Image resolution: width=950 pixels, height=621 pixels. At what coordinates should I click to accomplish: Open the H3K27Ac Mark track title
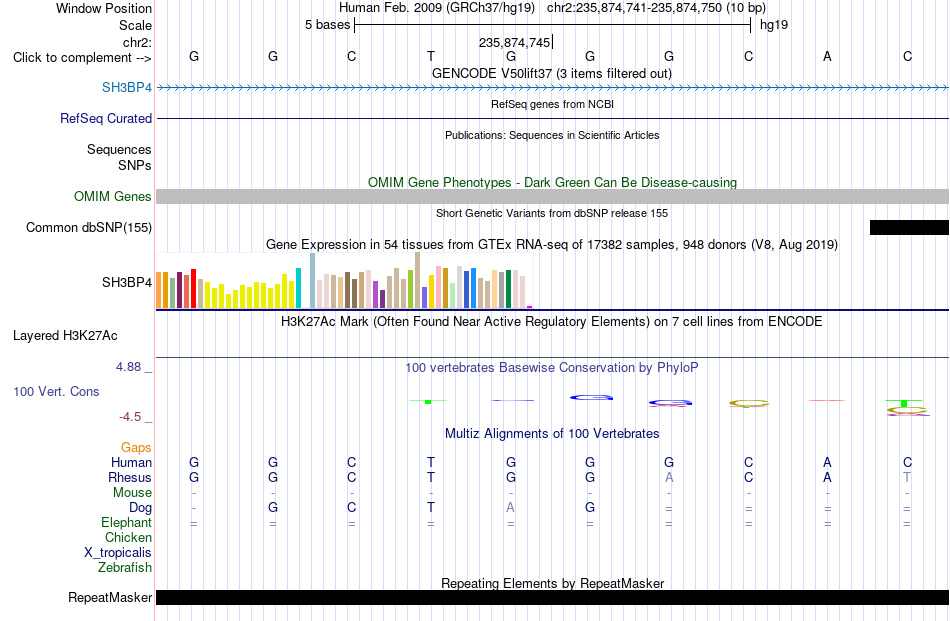(552, 322)
